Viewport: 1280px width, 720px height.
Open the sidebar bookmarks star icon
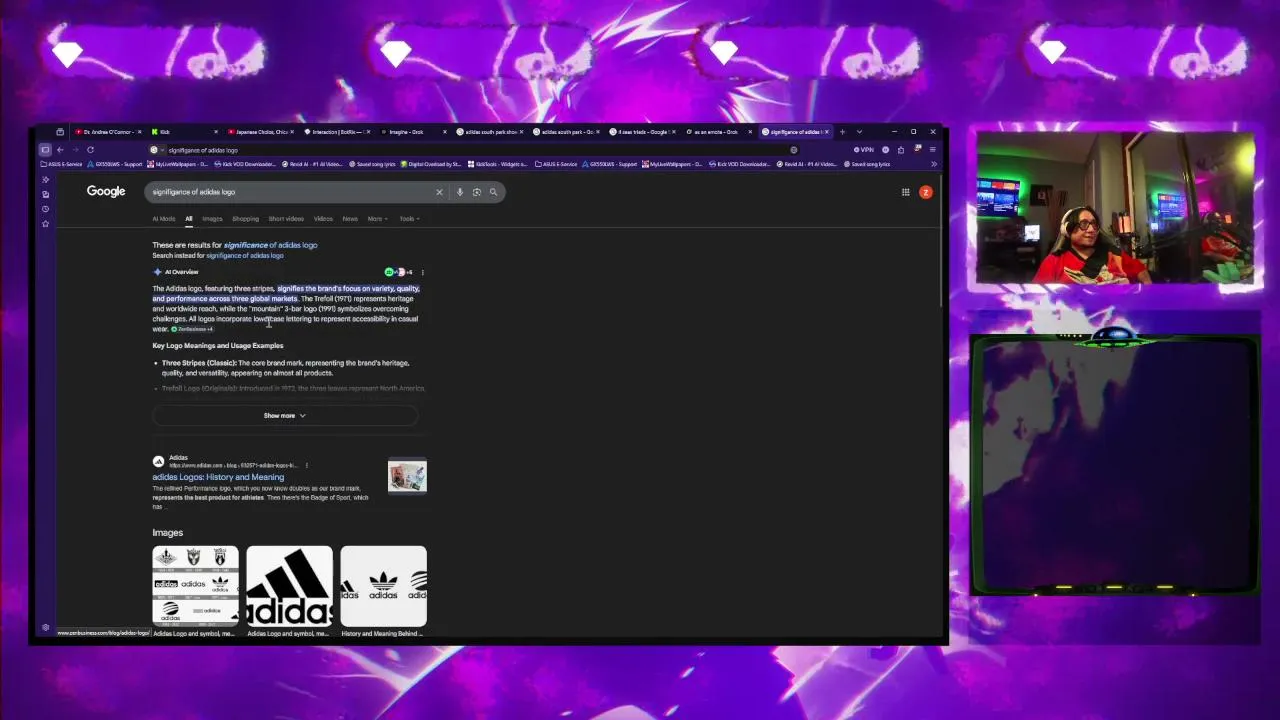45,224
